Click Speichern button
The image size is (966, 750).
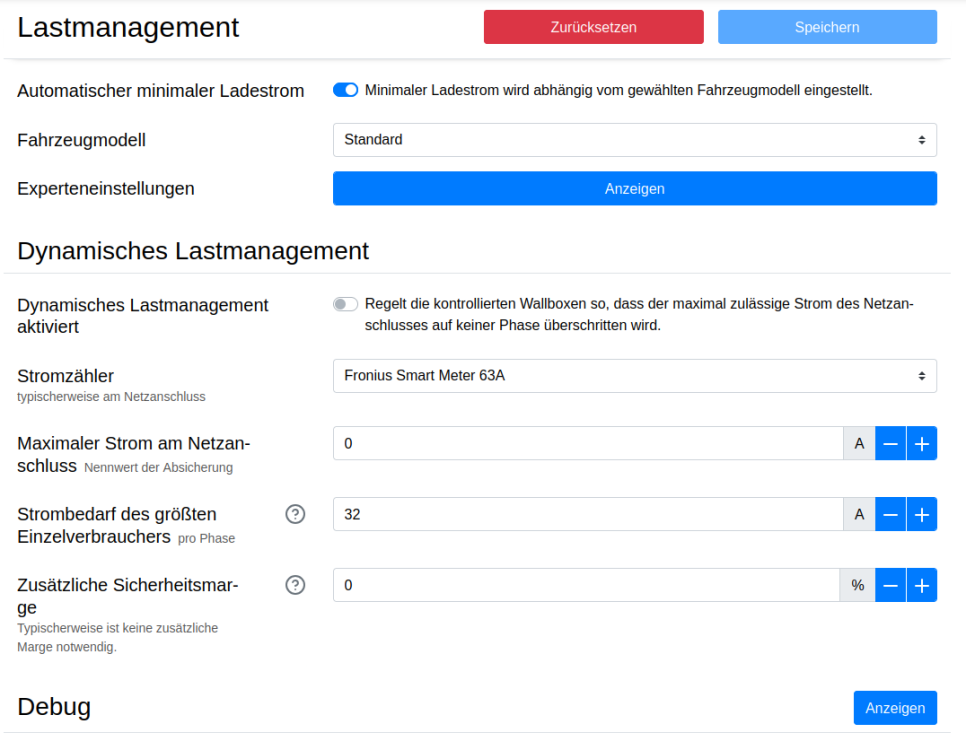827,27
